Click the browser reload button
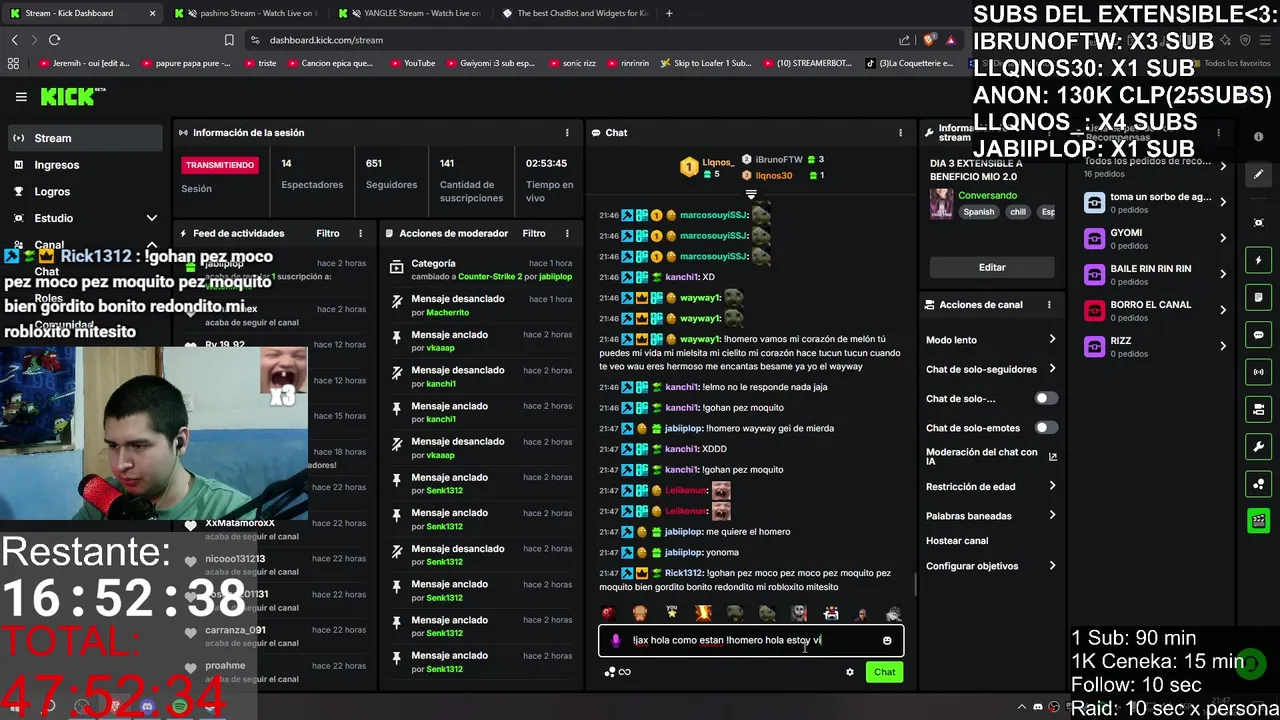Screen dimensions: 1280x720 (x=54, y=40)
